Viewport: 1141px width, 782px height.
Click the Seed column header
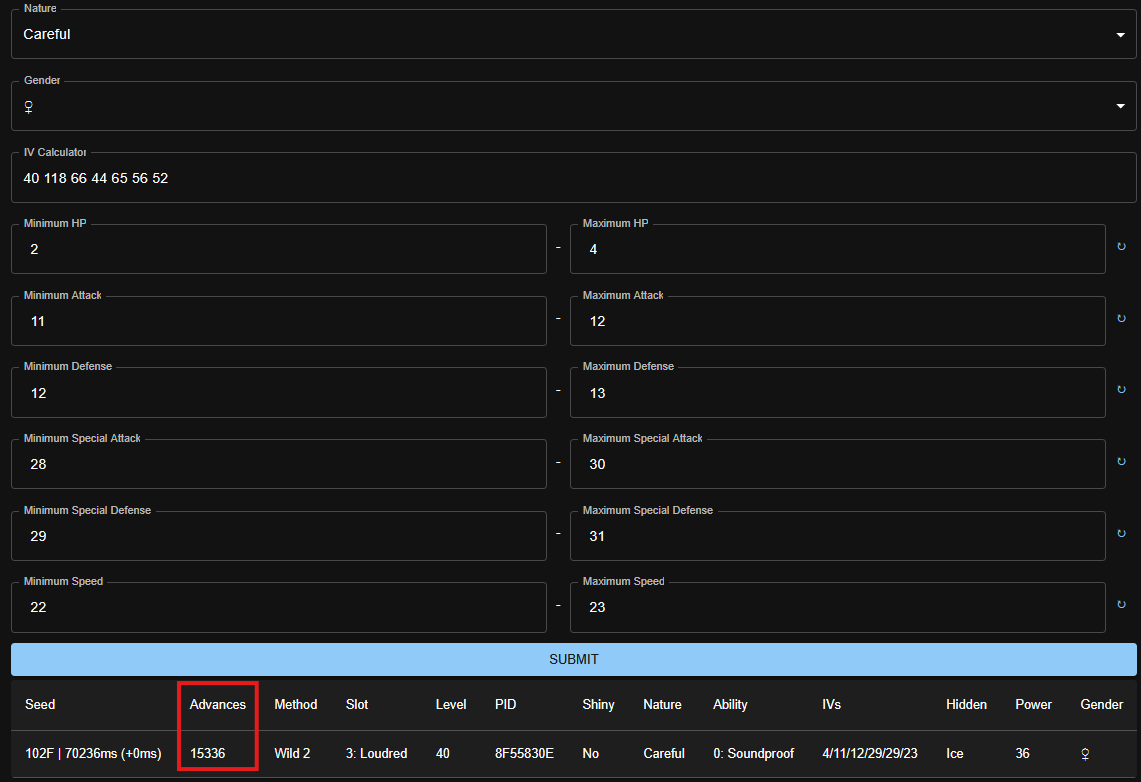click(x=40, y=704)
